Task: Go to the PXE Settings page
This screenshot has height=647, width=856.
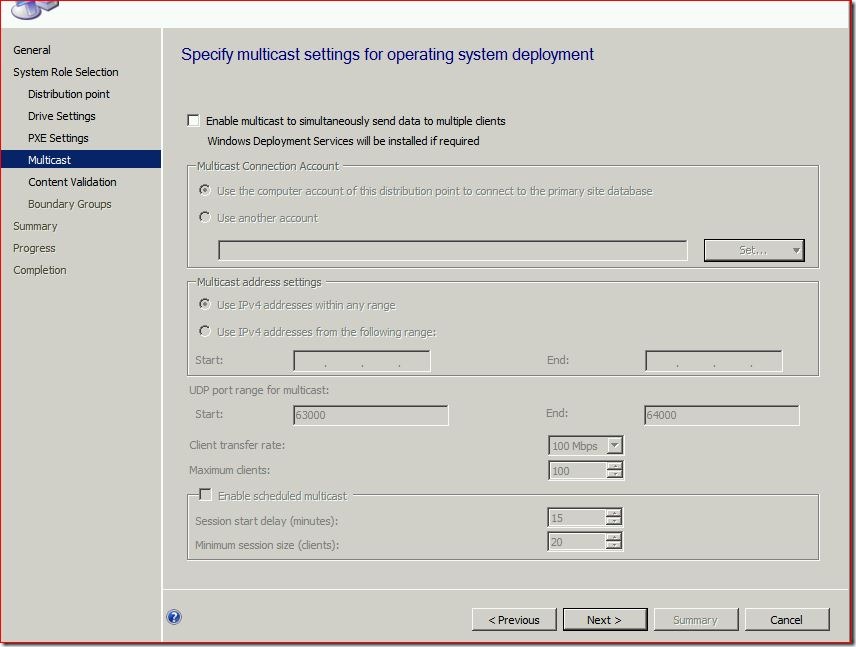Action: (x=58, y=138)
